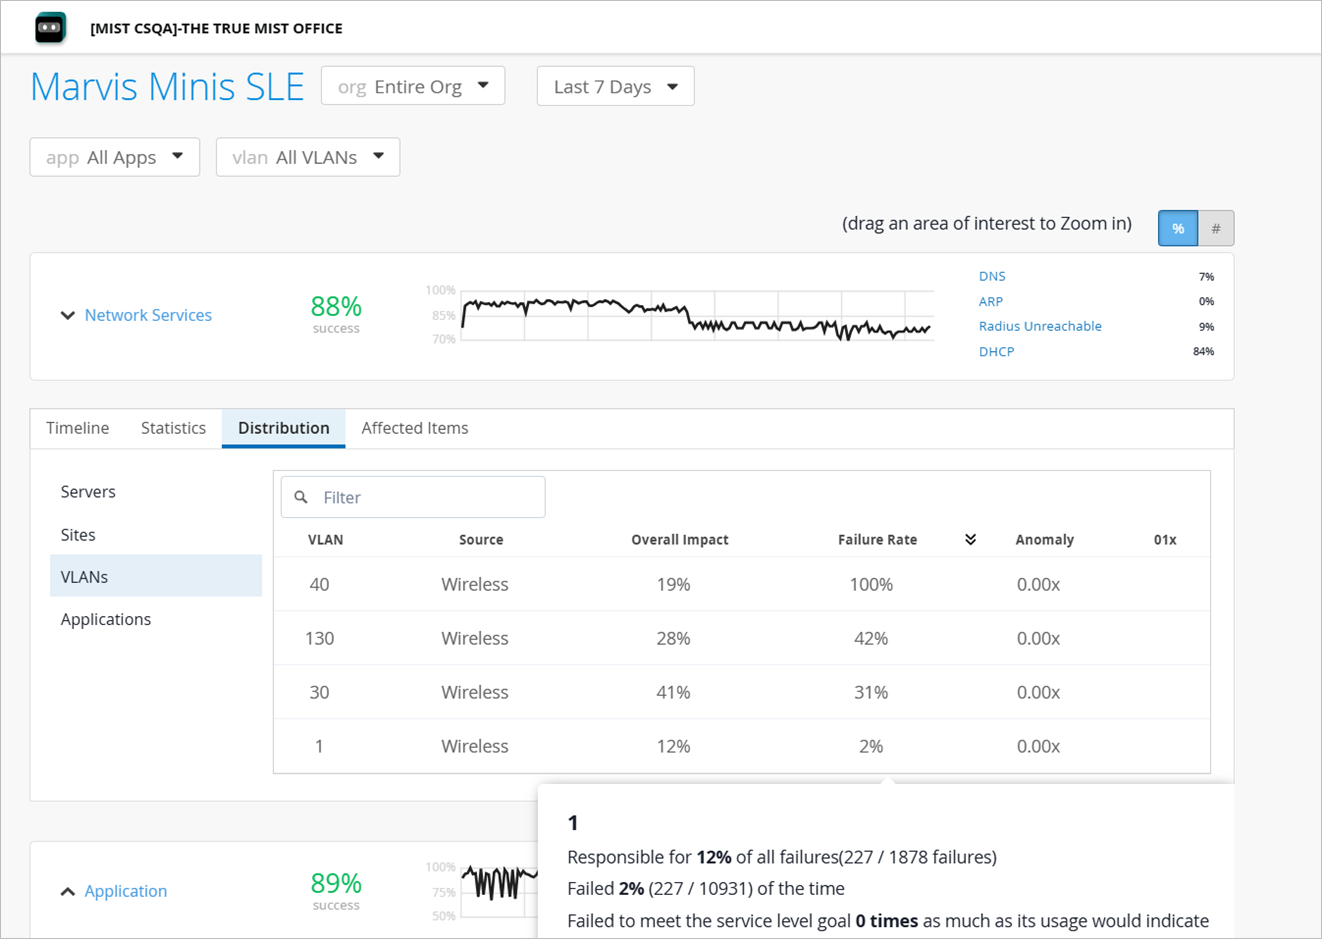Sort by the Source column header

coord(481,539)
